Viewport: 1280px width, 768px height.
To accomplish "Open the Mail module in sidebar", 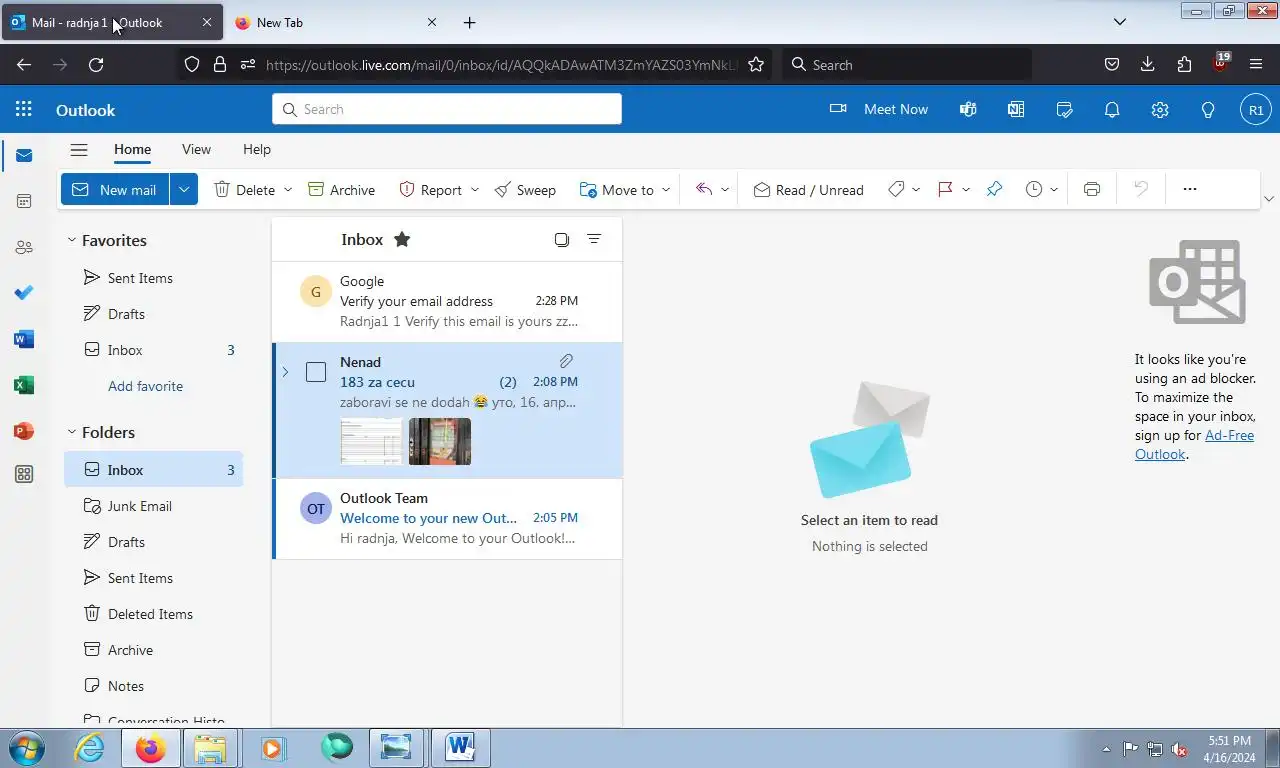I will pos(24,155).
